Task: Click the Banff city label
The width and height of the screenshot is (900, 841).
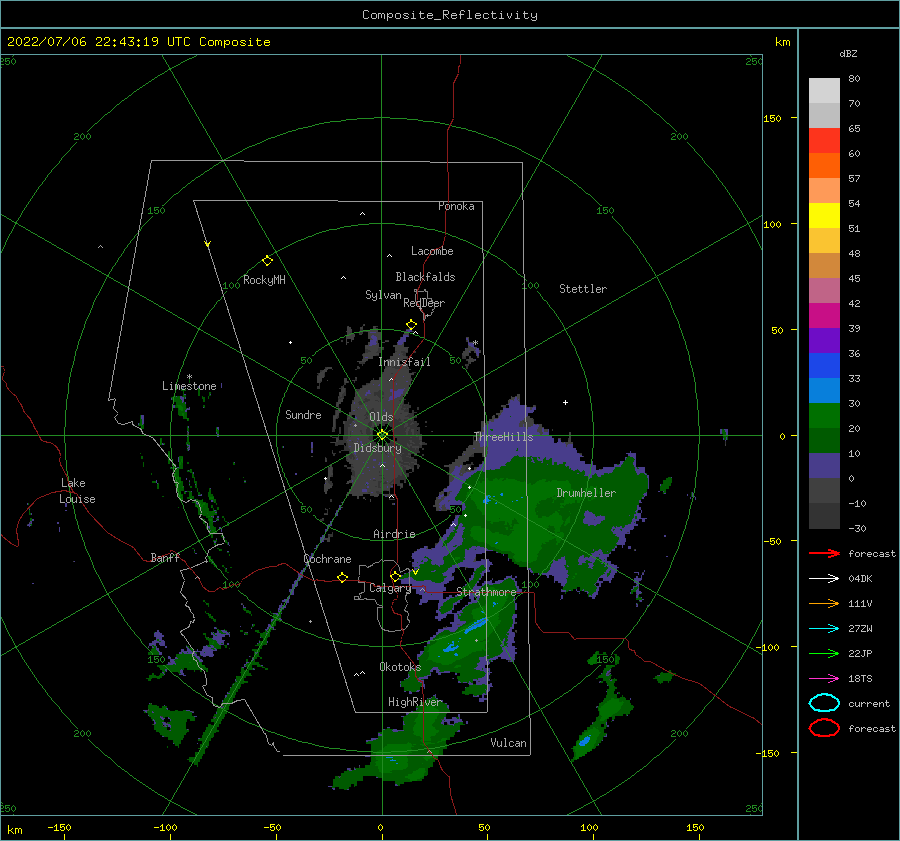Action: coord(165,557)
